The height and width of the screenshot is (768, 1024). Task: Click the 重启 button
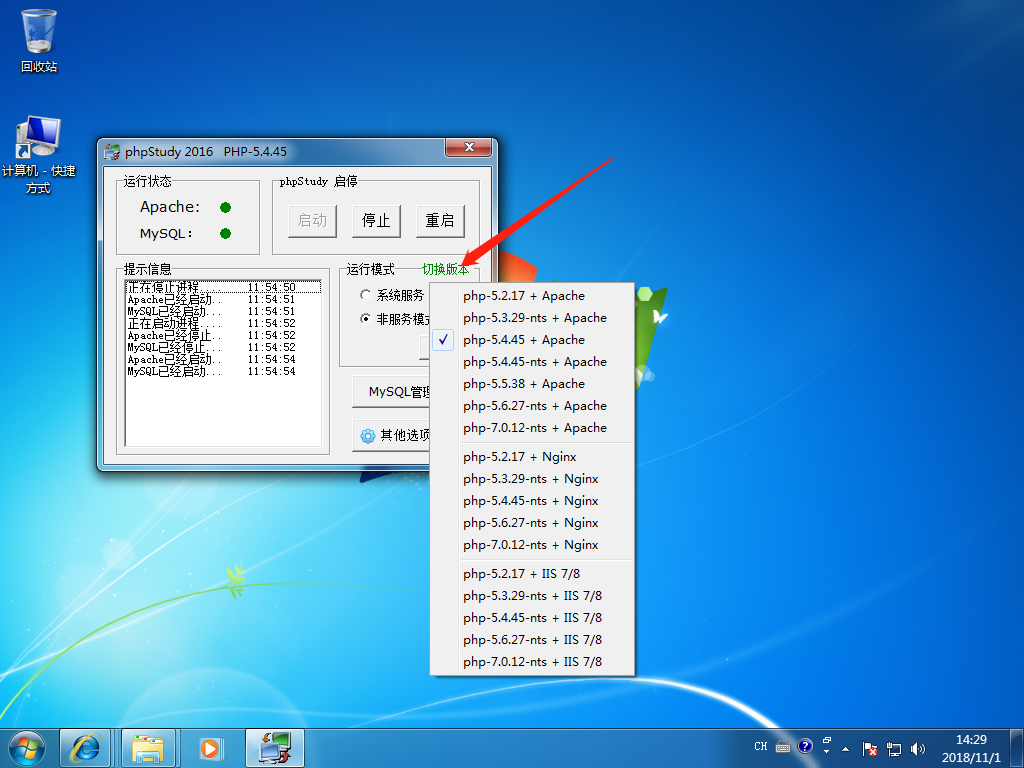[440, 221]
